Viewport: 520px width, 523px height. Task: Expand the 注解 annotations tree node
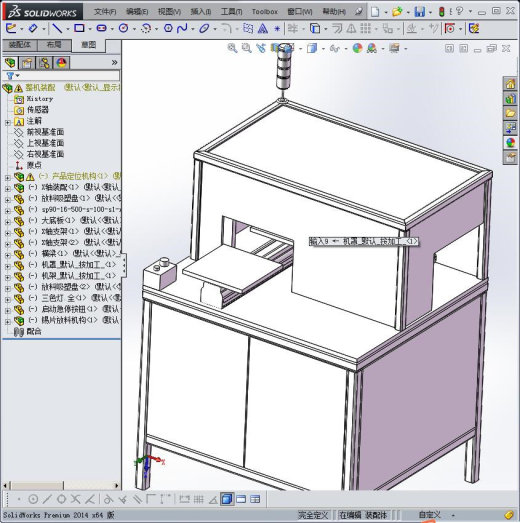(7, 123)
